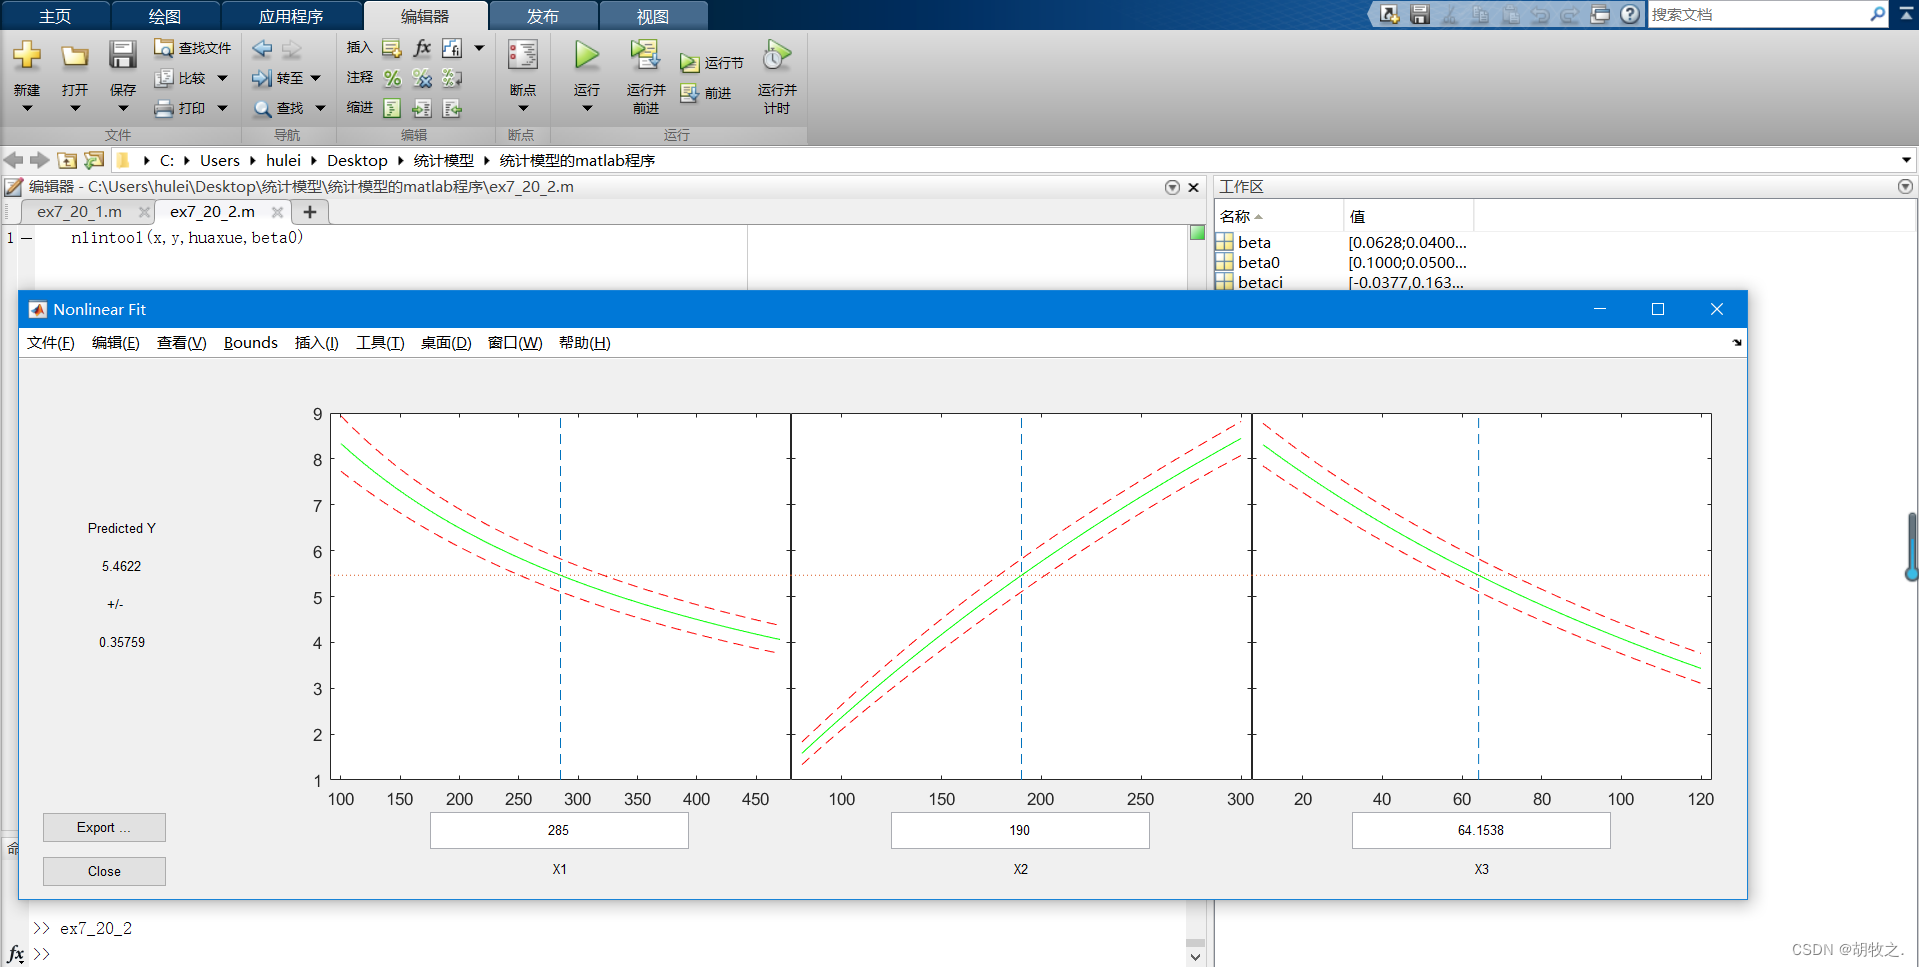Open the 工具(T) menu in Nonlinear Fit

[380, 343]
